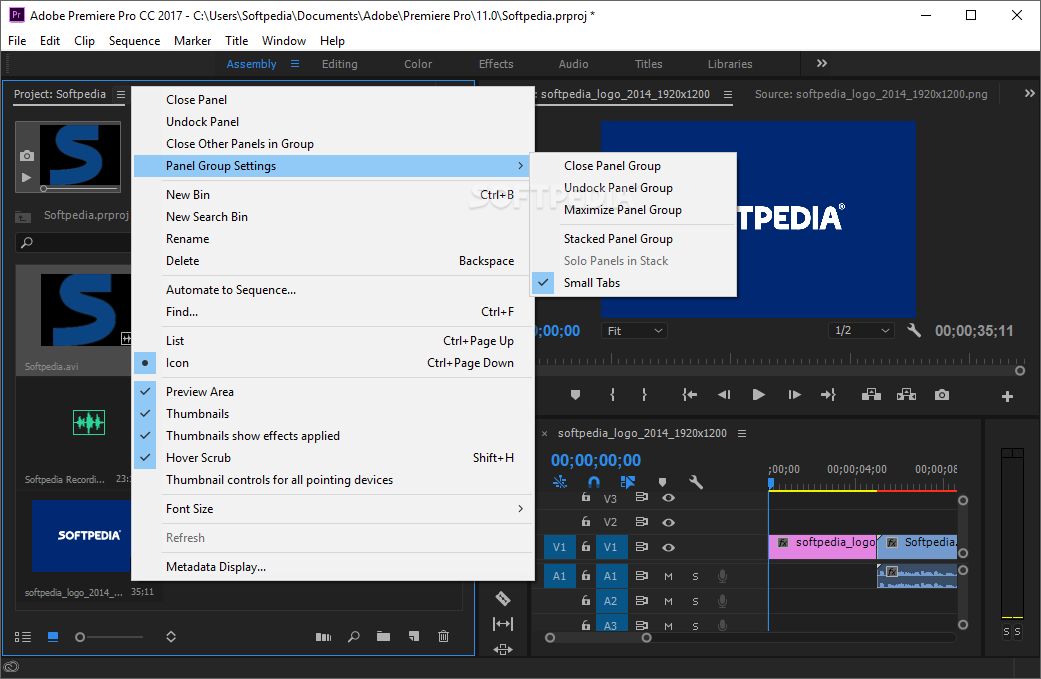
Task: Click the Lift icon in program monitor
Action: [871, 395]
